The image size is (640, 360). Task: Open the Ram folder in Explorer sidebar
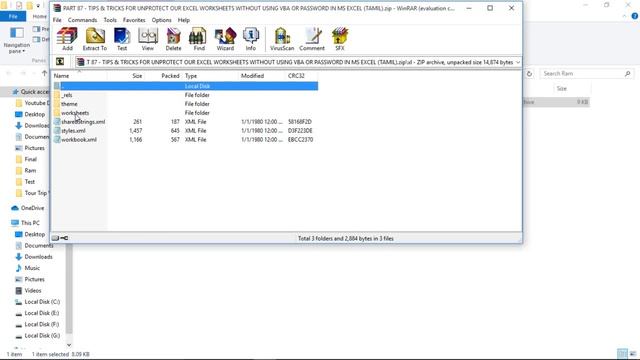30,171
